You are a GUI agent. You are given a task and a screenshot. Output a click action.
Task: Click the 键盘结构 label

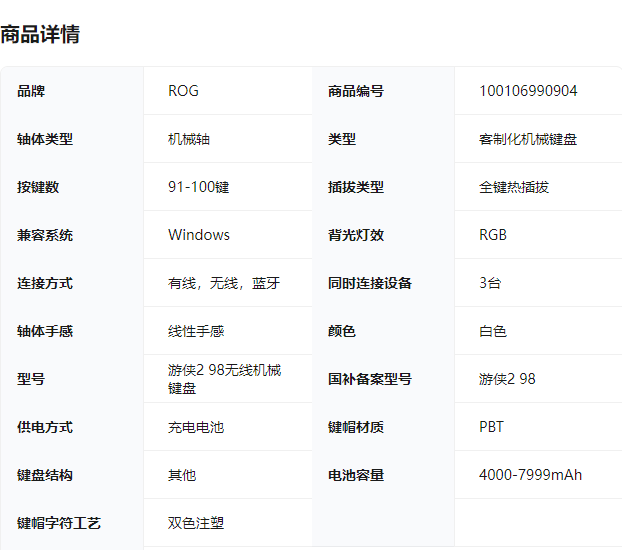[45, 475]
